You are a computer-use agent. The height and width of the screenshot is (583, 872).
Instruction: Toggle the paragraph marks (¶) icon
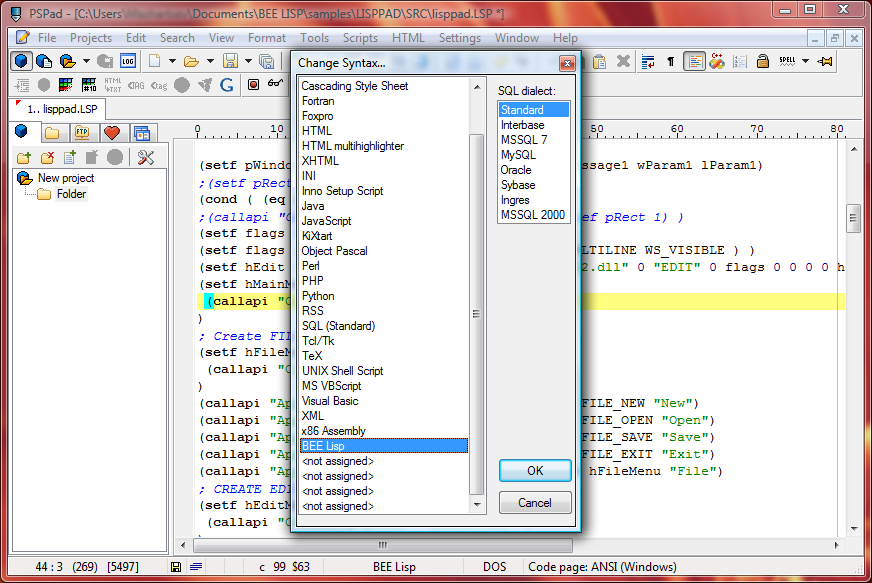tap(670, 61)
